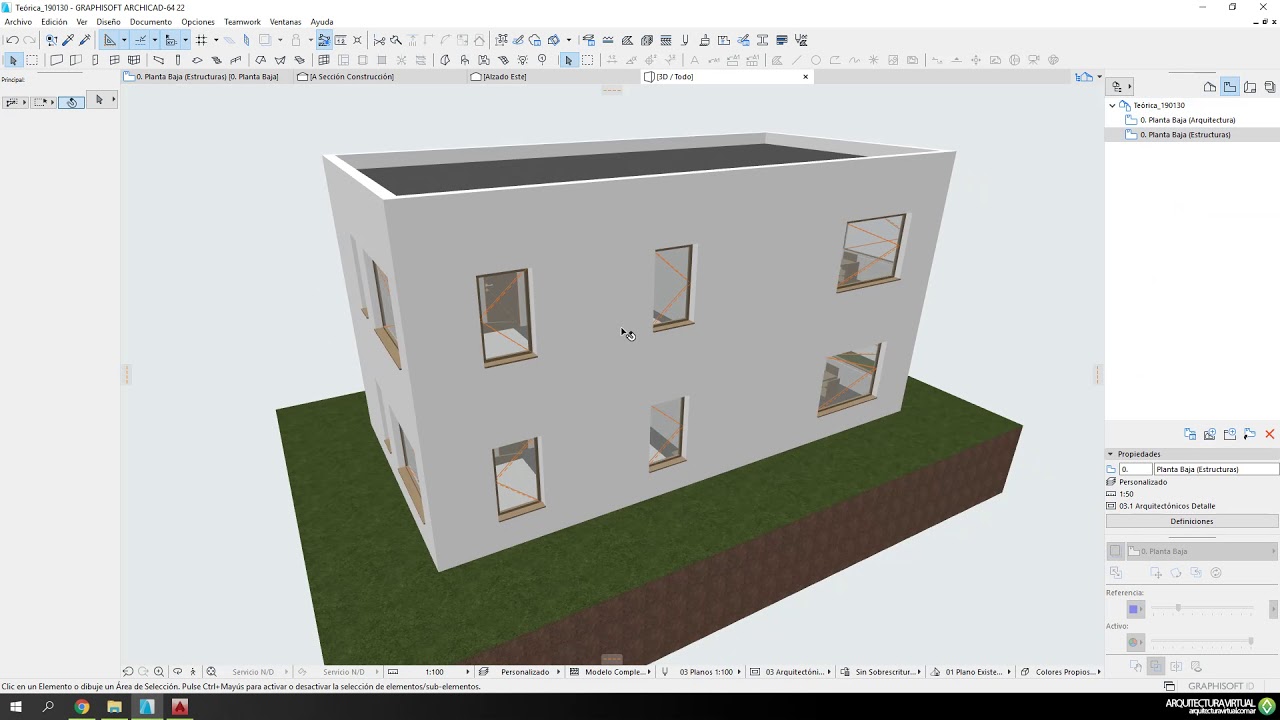Click the Planta Baja (Estructuras) name field
This screenshot has width=1280, height=720.
pos(1216,469)
